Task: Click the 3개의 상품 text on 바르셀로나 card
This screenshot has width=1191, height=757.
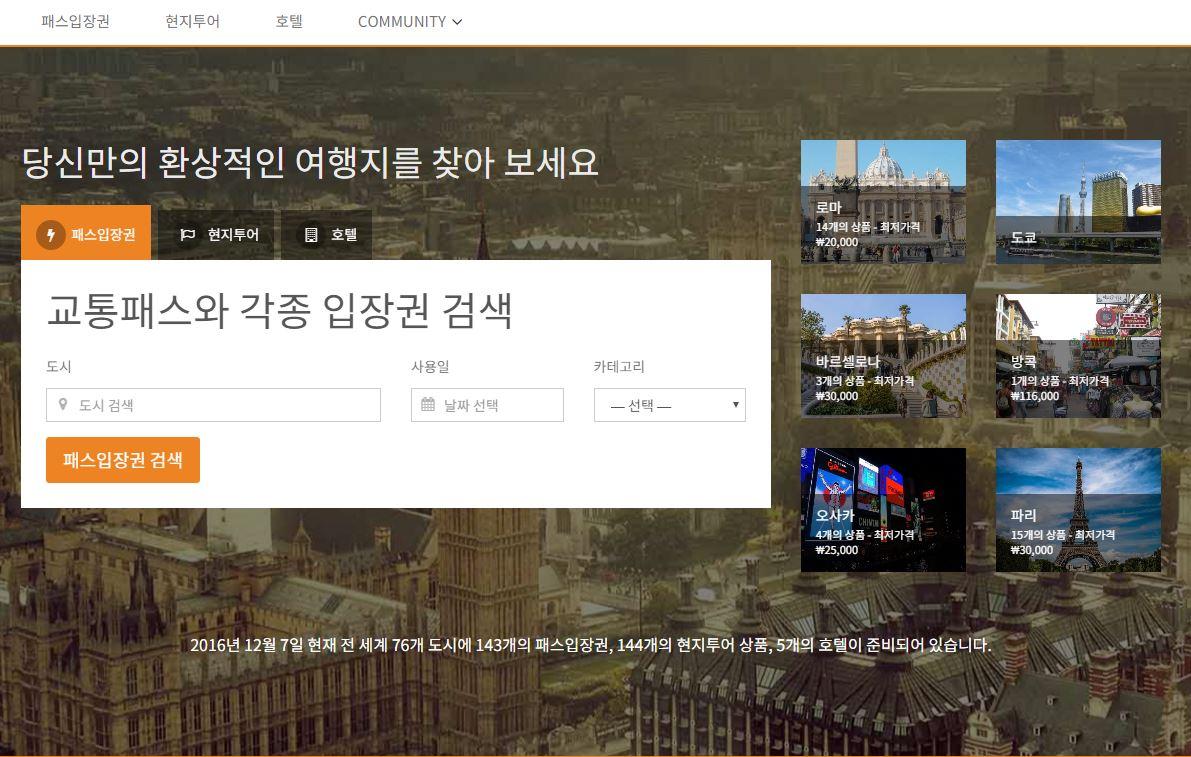Action: (x=840, y=380)
